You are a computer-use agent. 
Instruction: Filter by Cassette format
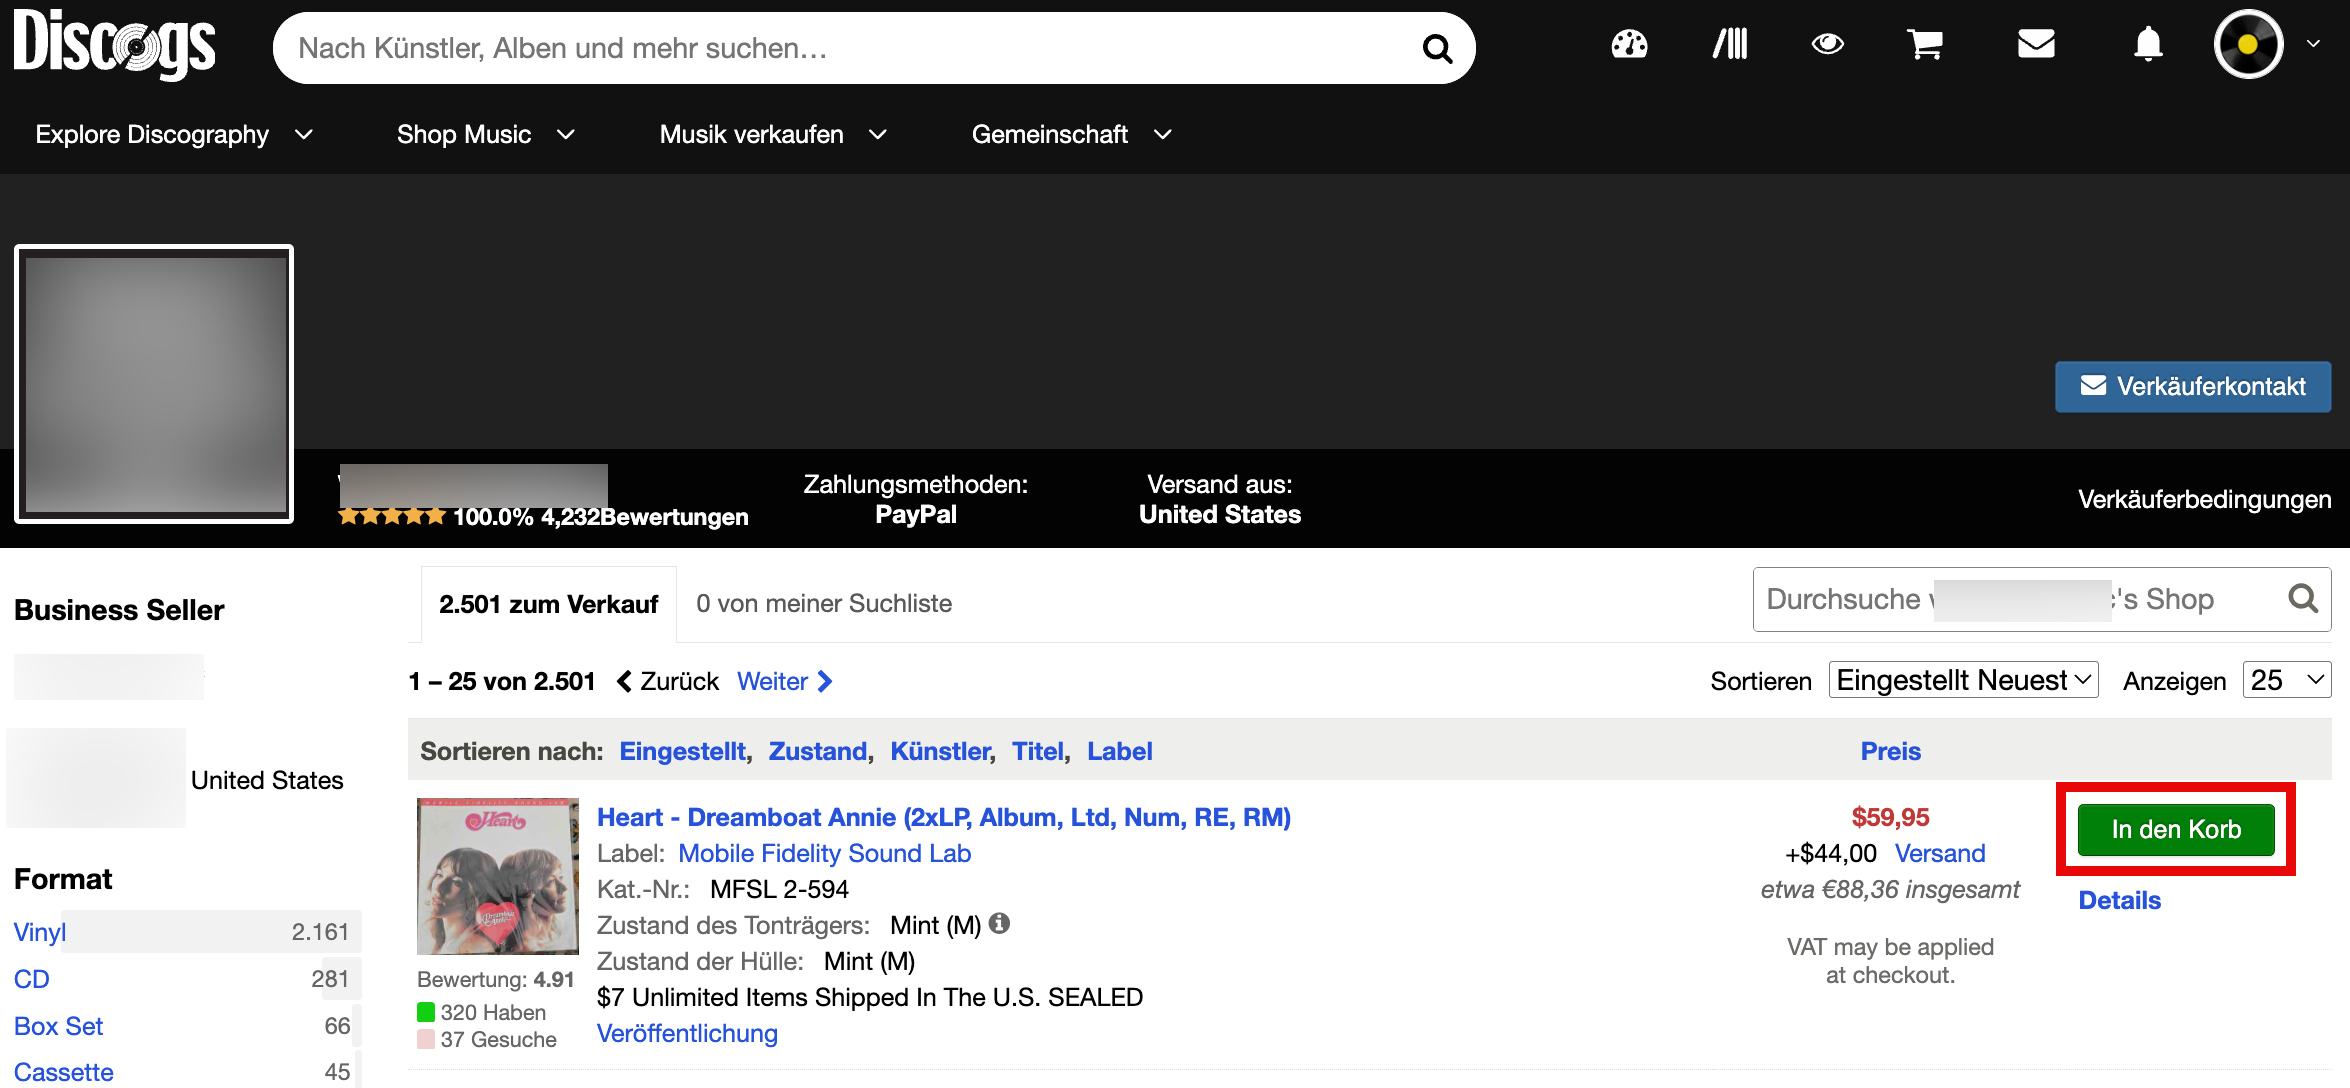tap(63, 1072)
